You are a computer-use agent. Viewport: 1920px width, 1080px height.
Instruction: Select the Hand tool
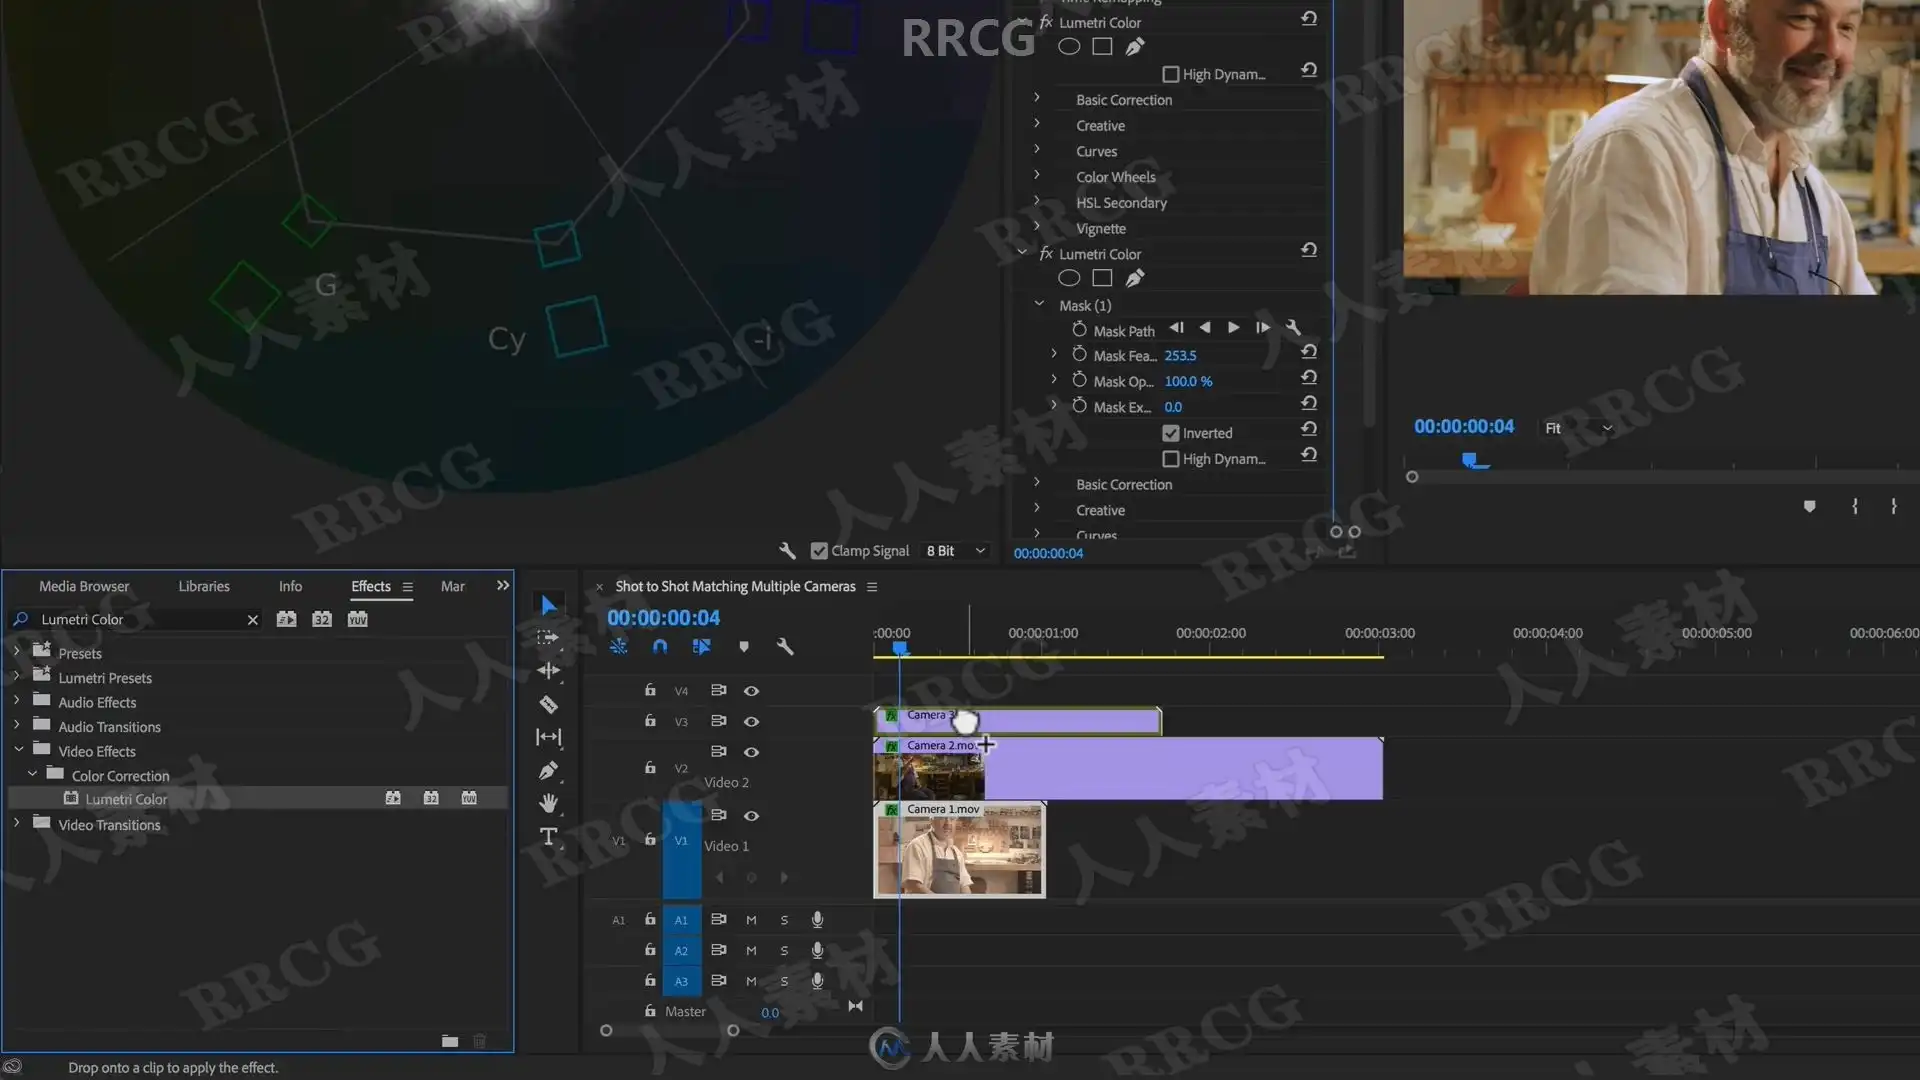click(x=548, y=803)
